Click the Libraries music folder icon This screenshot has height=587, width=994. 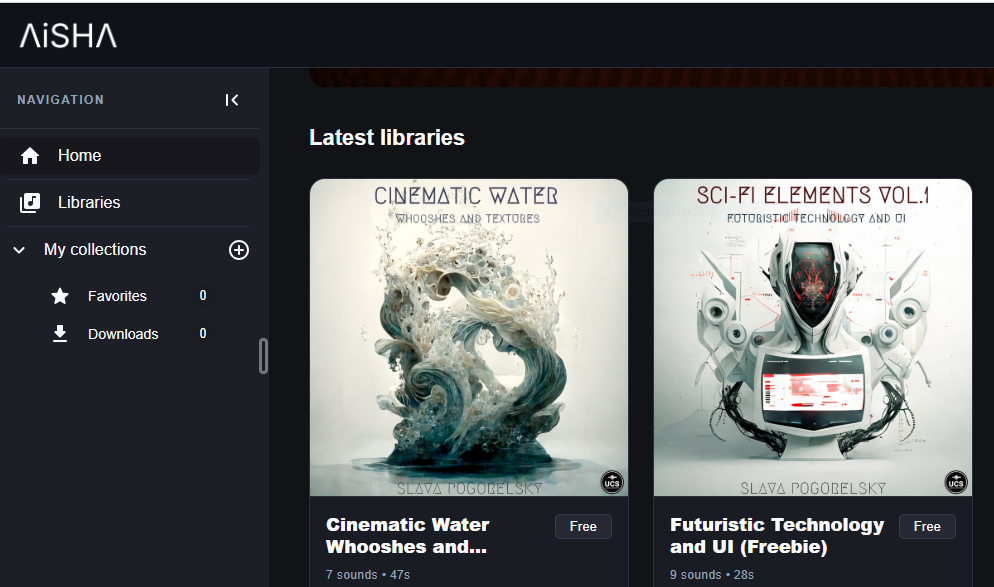click(30, 203)
